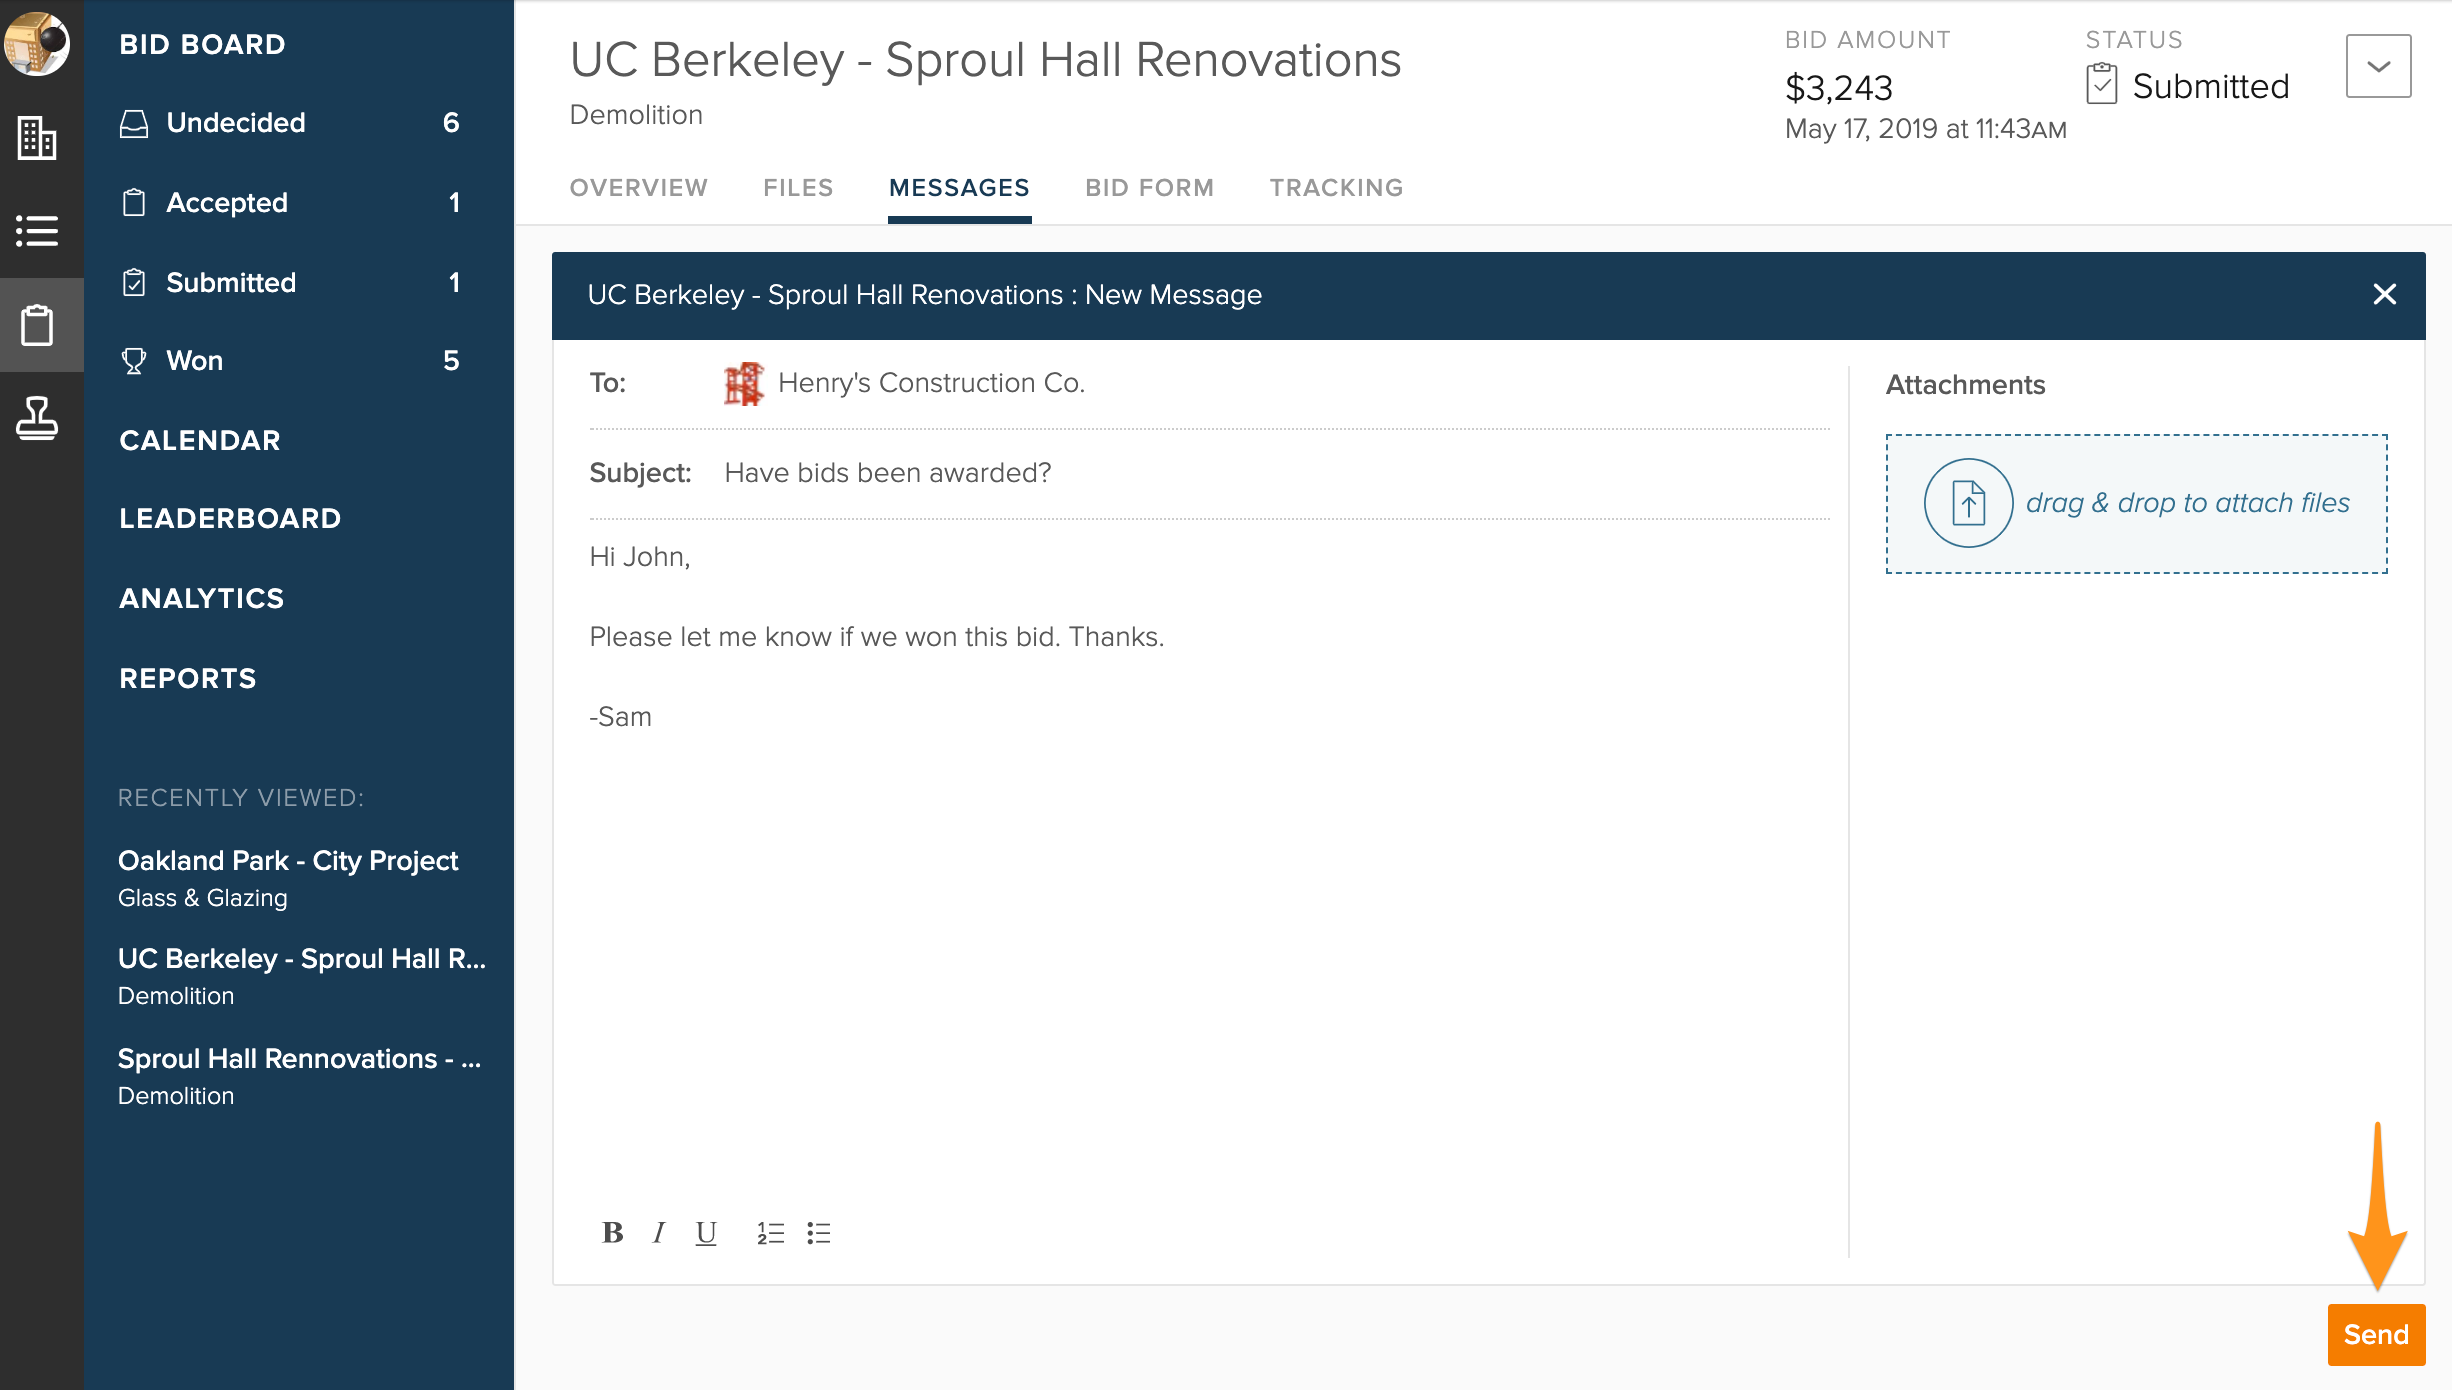Open the Won bids list
Image resolution: width=2452 pixels, height=1390 pixels.
coord(195,361)
